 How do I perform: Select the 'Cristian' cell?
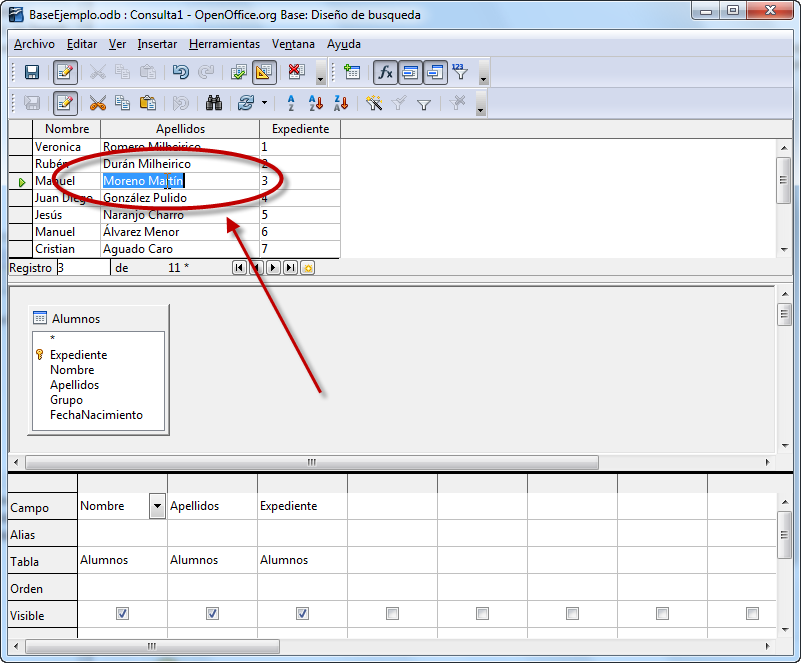(67, 249)
